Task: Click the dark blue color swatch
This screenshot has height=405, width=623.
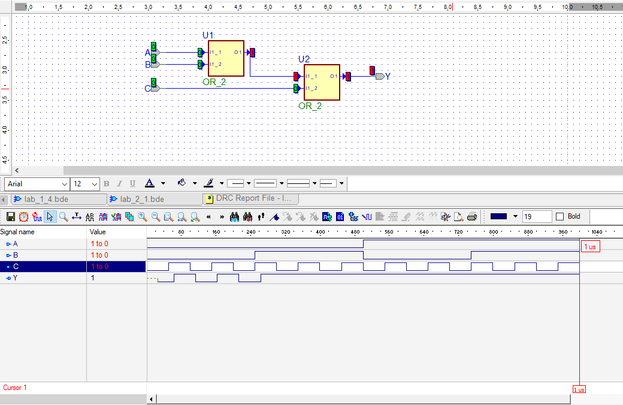Action: coord(500,216)
